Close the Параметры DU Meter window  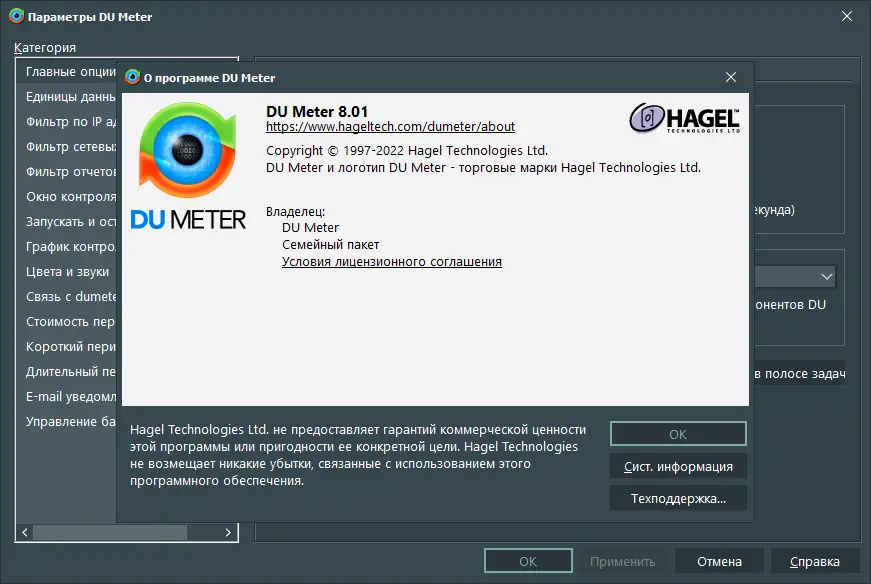pos(846,16)
